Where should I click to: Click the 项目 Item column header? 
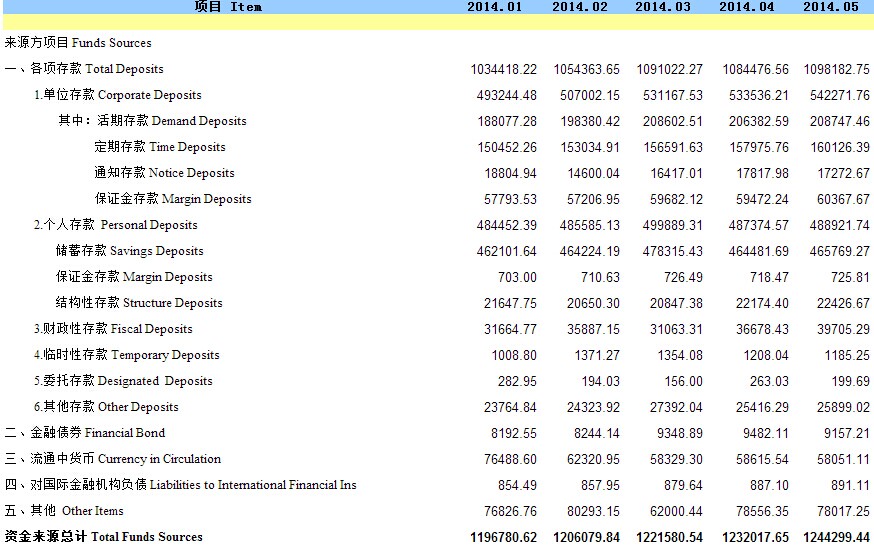point(228,7)
